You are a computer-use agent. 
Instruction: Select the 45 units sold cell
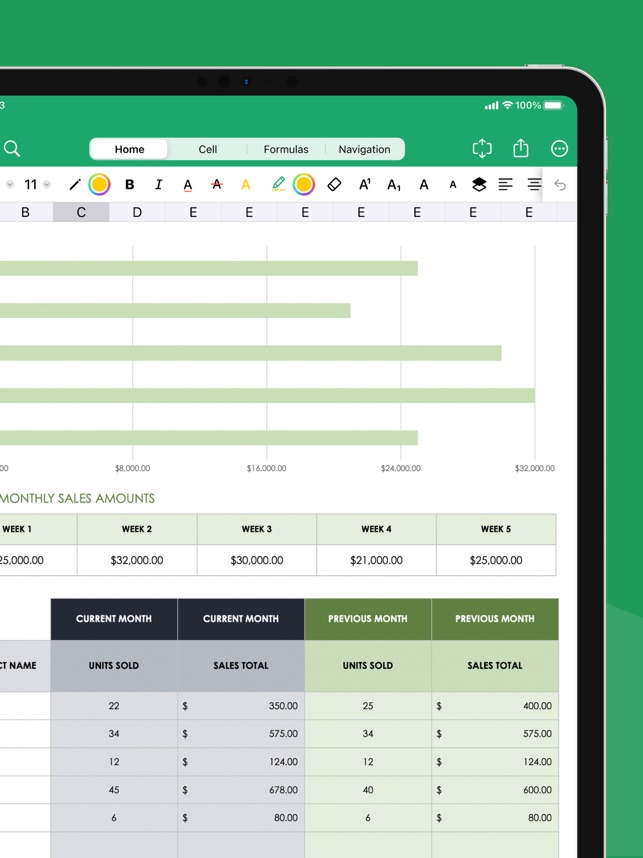click(114, 790)
